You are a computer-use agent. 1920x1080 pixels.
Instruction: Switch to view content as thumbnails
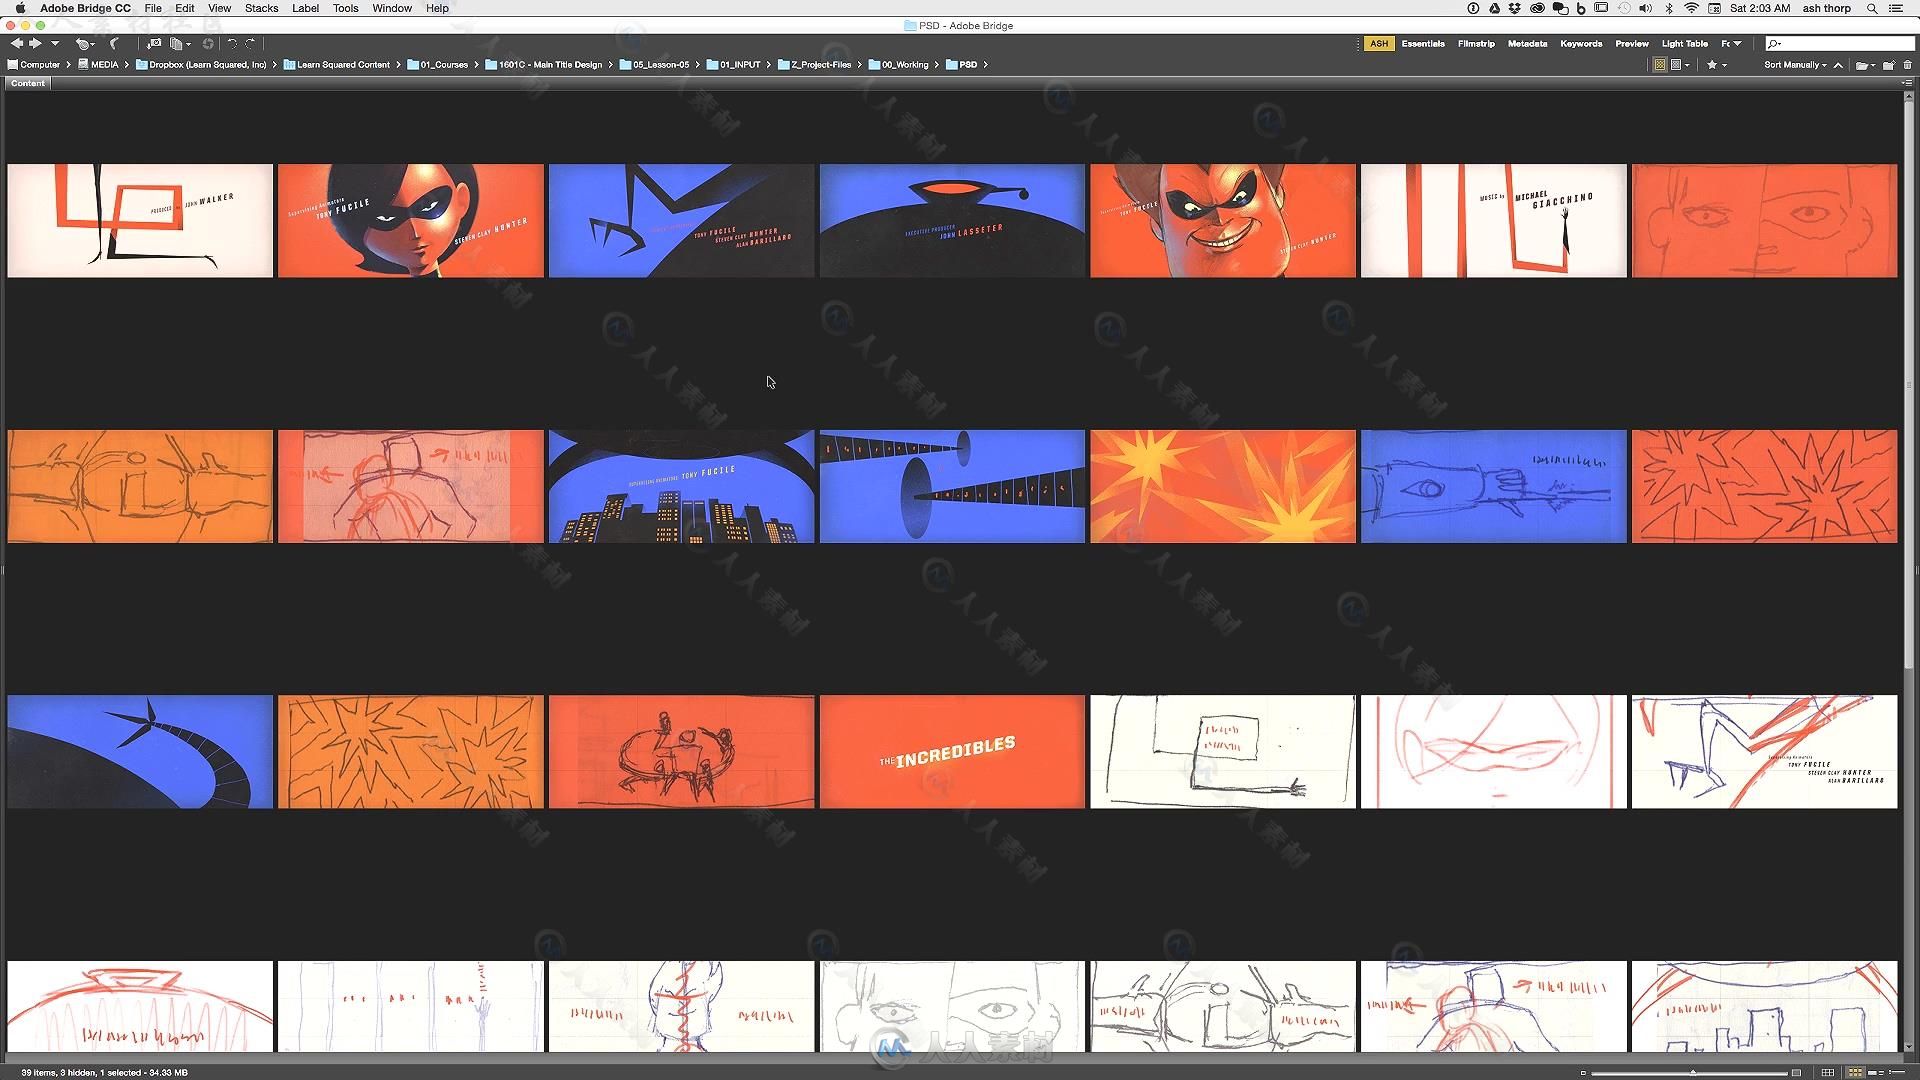[x=1855, y=1073]
